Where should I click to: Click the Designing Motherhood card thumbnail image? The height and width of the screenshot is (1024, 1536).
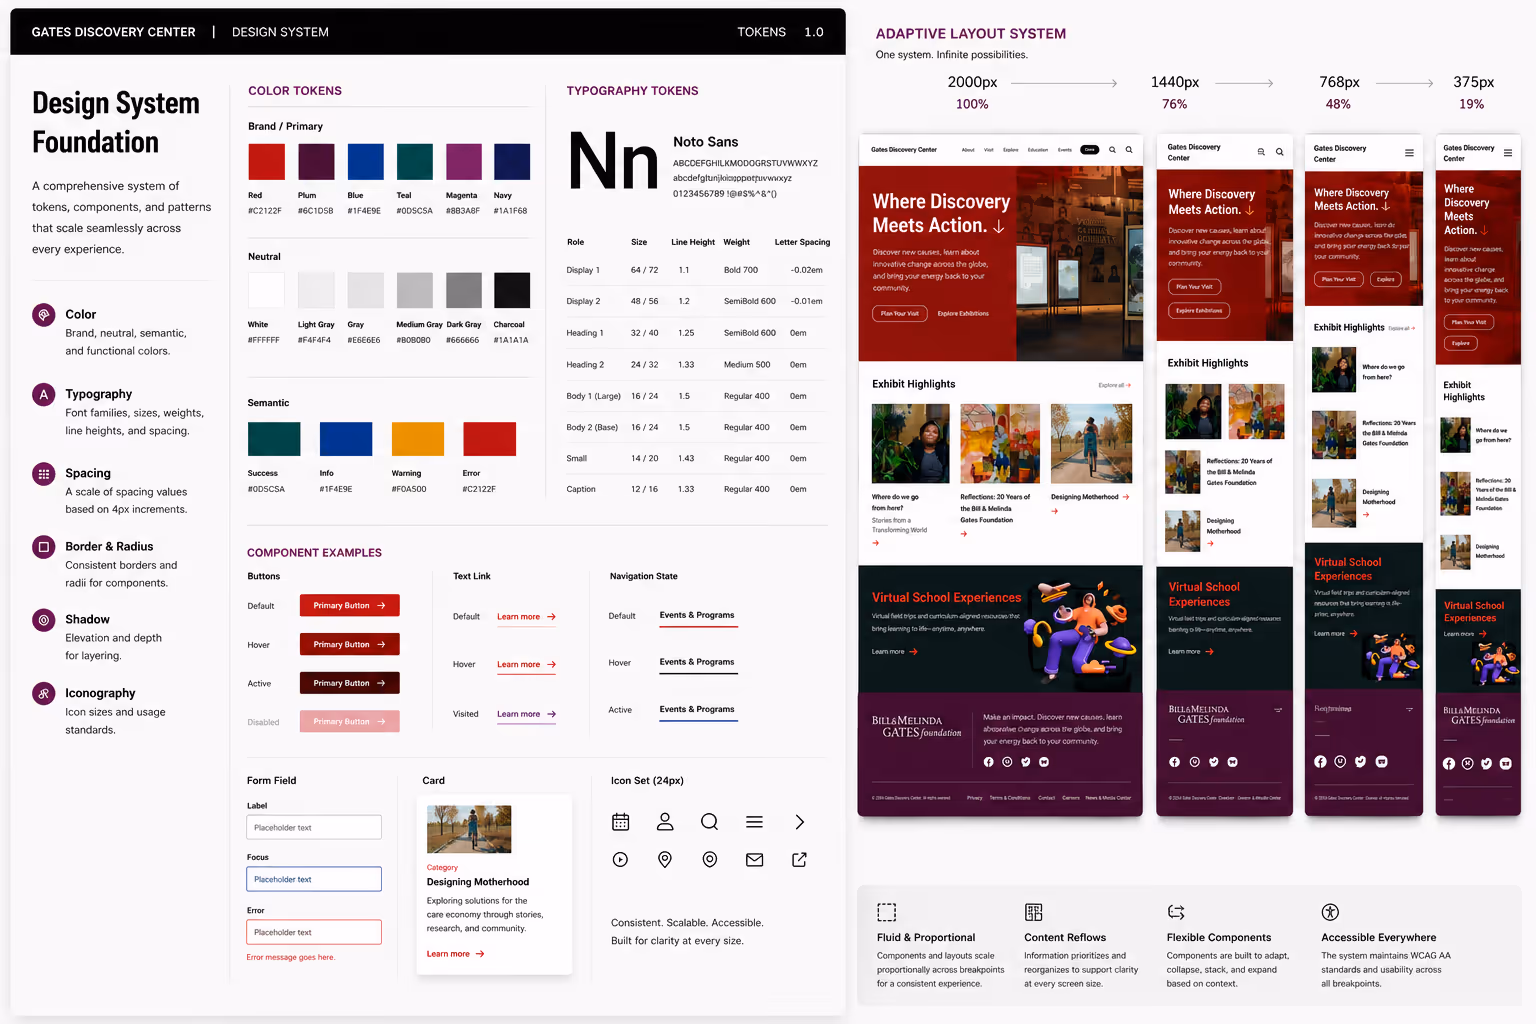coord(469,829)
